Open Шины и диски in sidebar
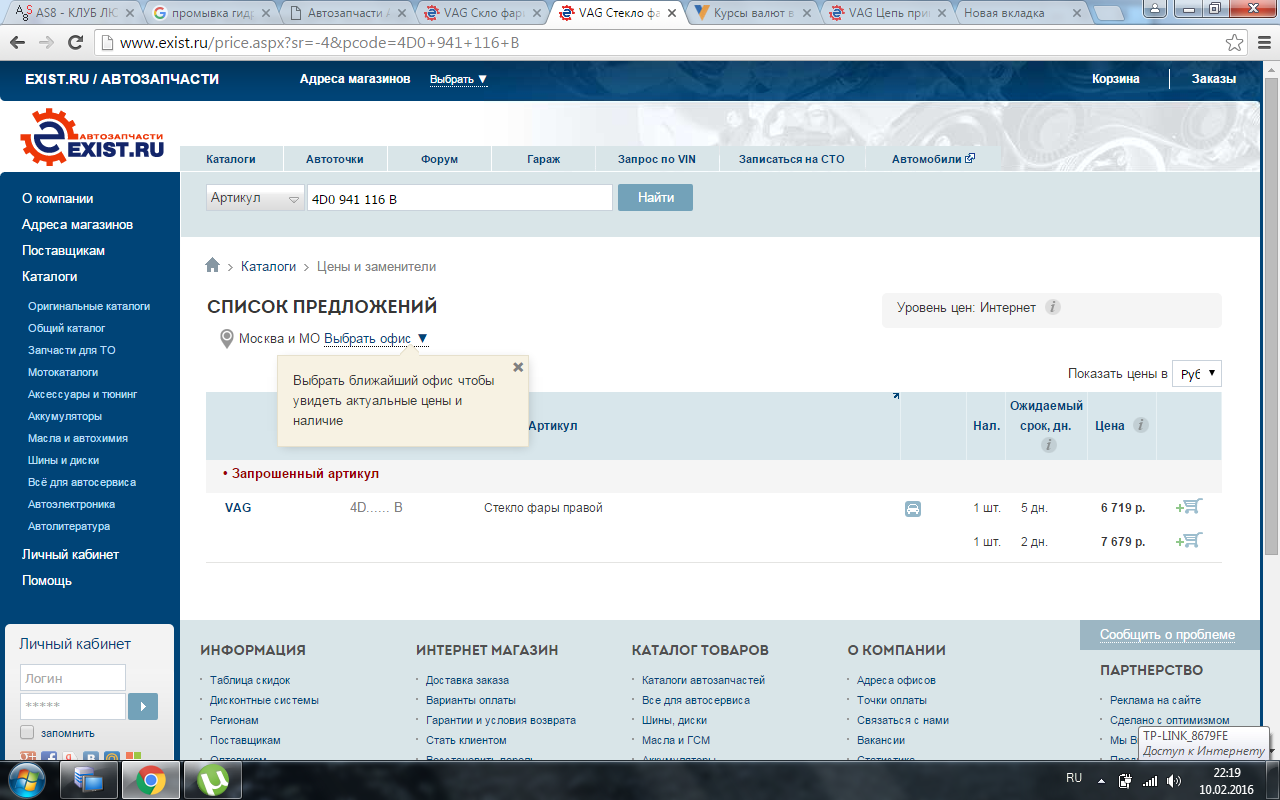Screen dimensions: 1280x800 click(63, 460)
